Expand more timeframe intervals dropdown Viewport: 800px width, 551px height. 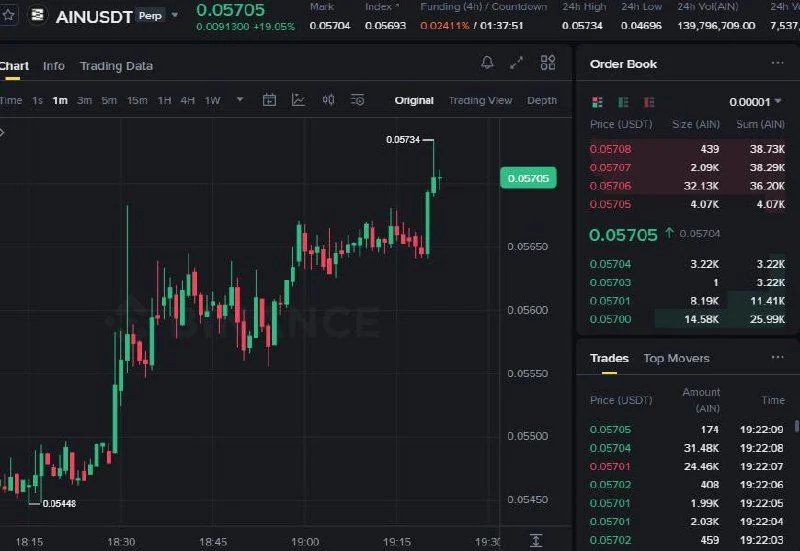pos(240,100)
